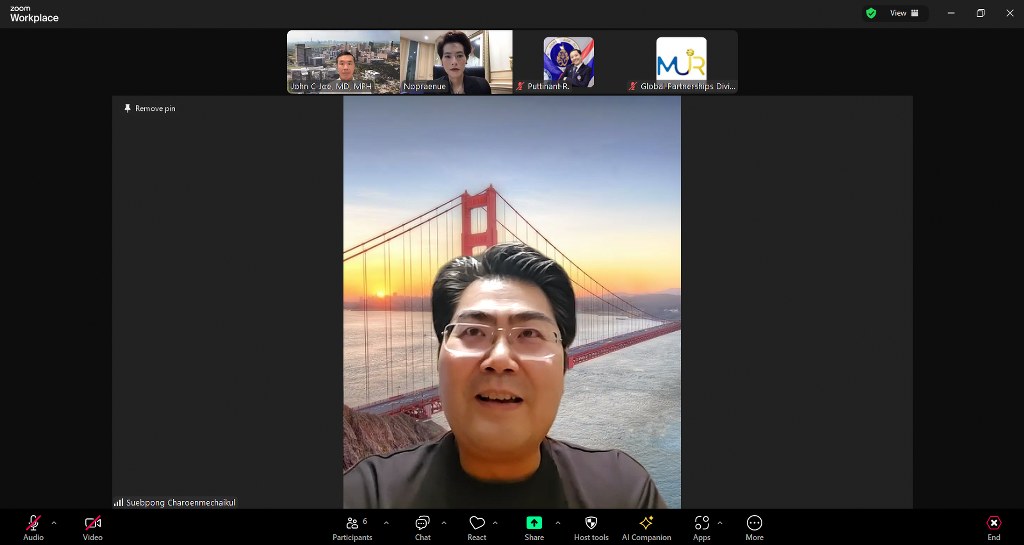The height and width of the screenshot is (545, 1024).
Task: Expand the options arrow beside Participants
Action: point(386,522)
